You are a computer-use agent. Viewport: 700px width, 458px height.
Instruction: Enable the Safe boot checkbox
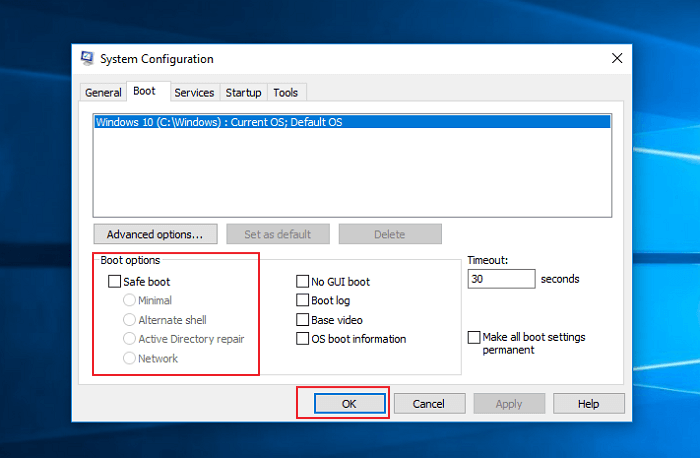[x=115, y=282]
